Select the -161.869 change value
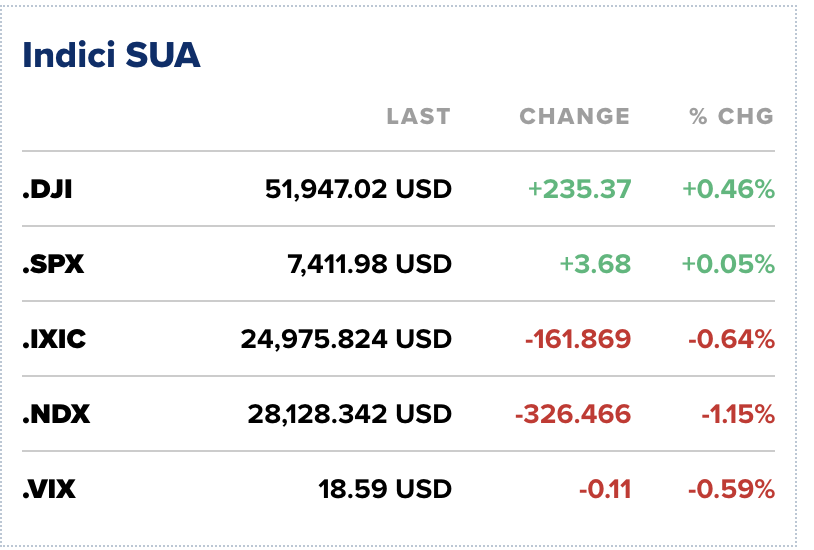This screenshot has height=550, width=814. pos(578,339)
